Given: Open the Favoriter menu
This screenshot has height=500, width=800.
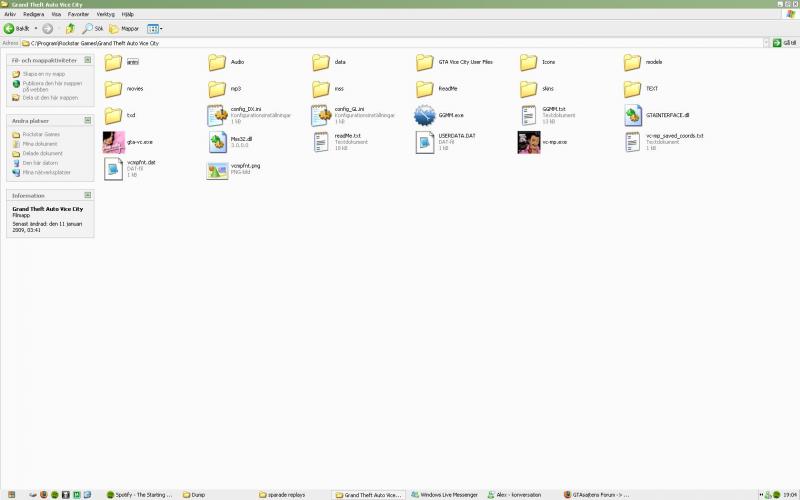Looking at the screenshot, I should [79, 15].
